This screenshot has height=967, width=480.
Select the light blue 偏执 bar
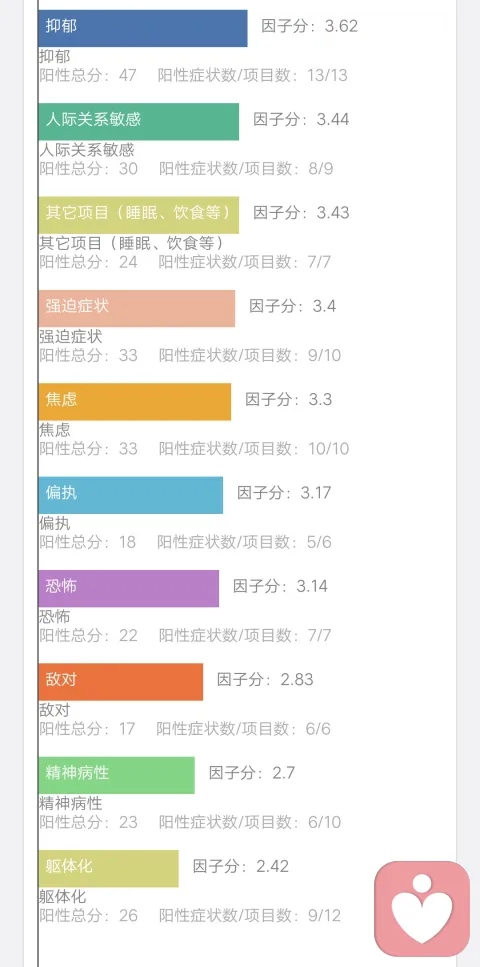click(x=131, y=495)
